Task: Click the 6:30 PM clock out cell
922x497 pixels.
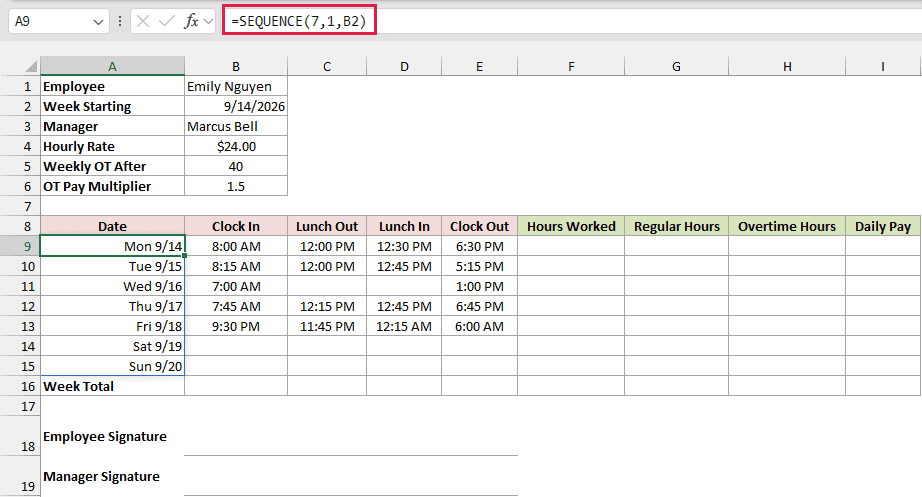Action: coord(479,246)
